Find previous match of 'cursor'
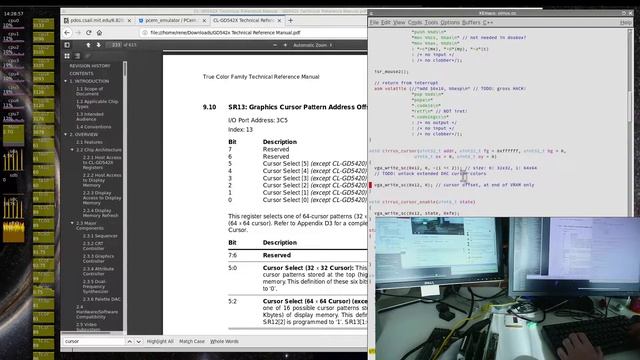Image resolution: width=640 pixels, height=360 pixels. [129, 341]
